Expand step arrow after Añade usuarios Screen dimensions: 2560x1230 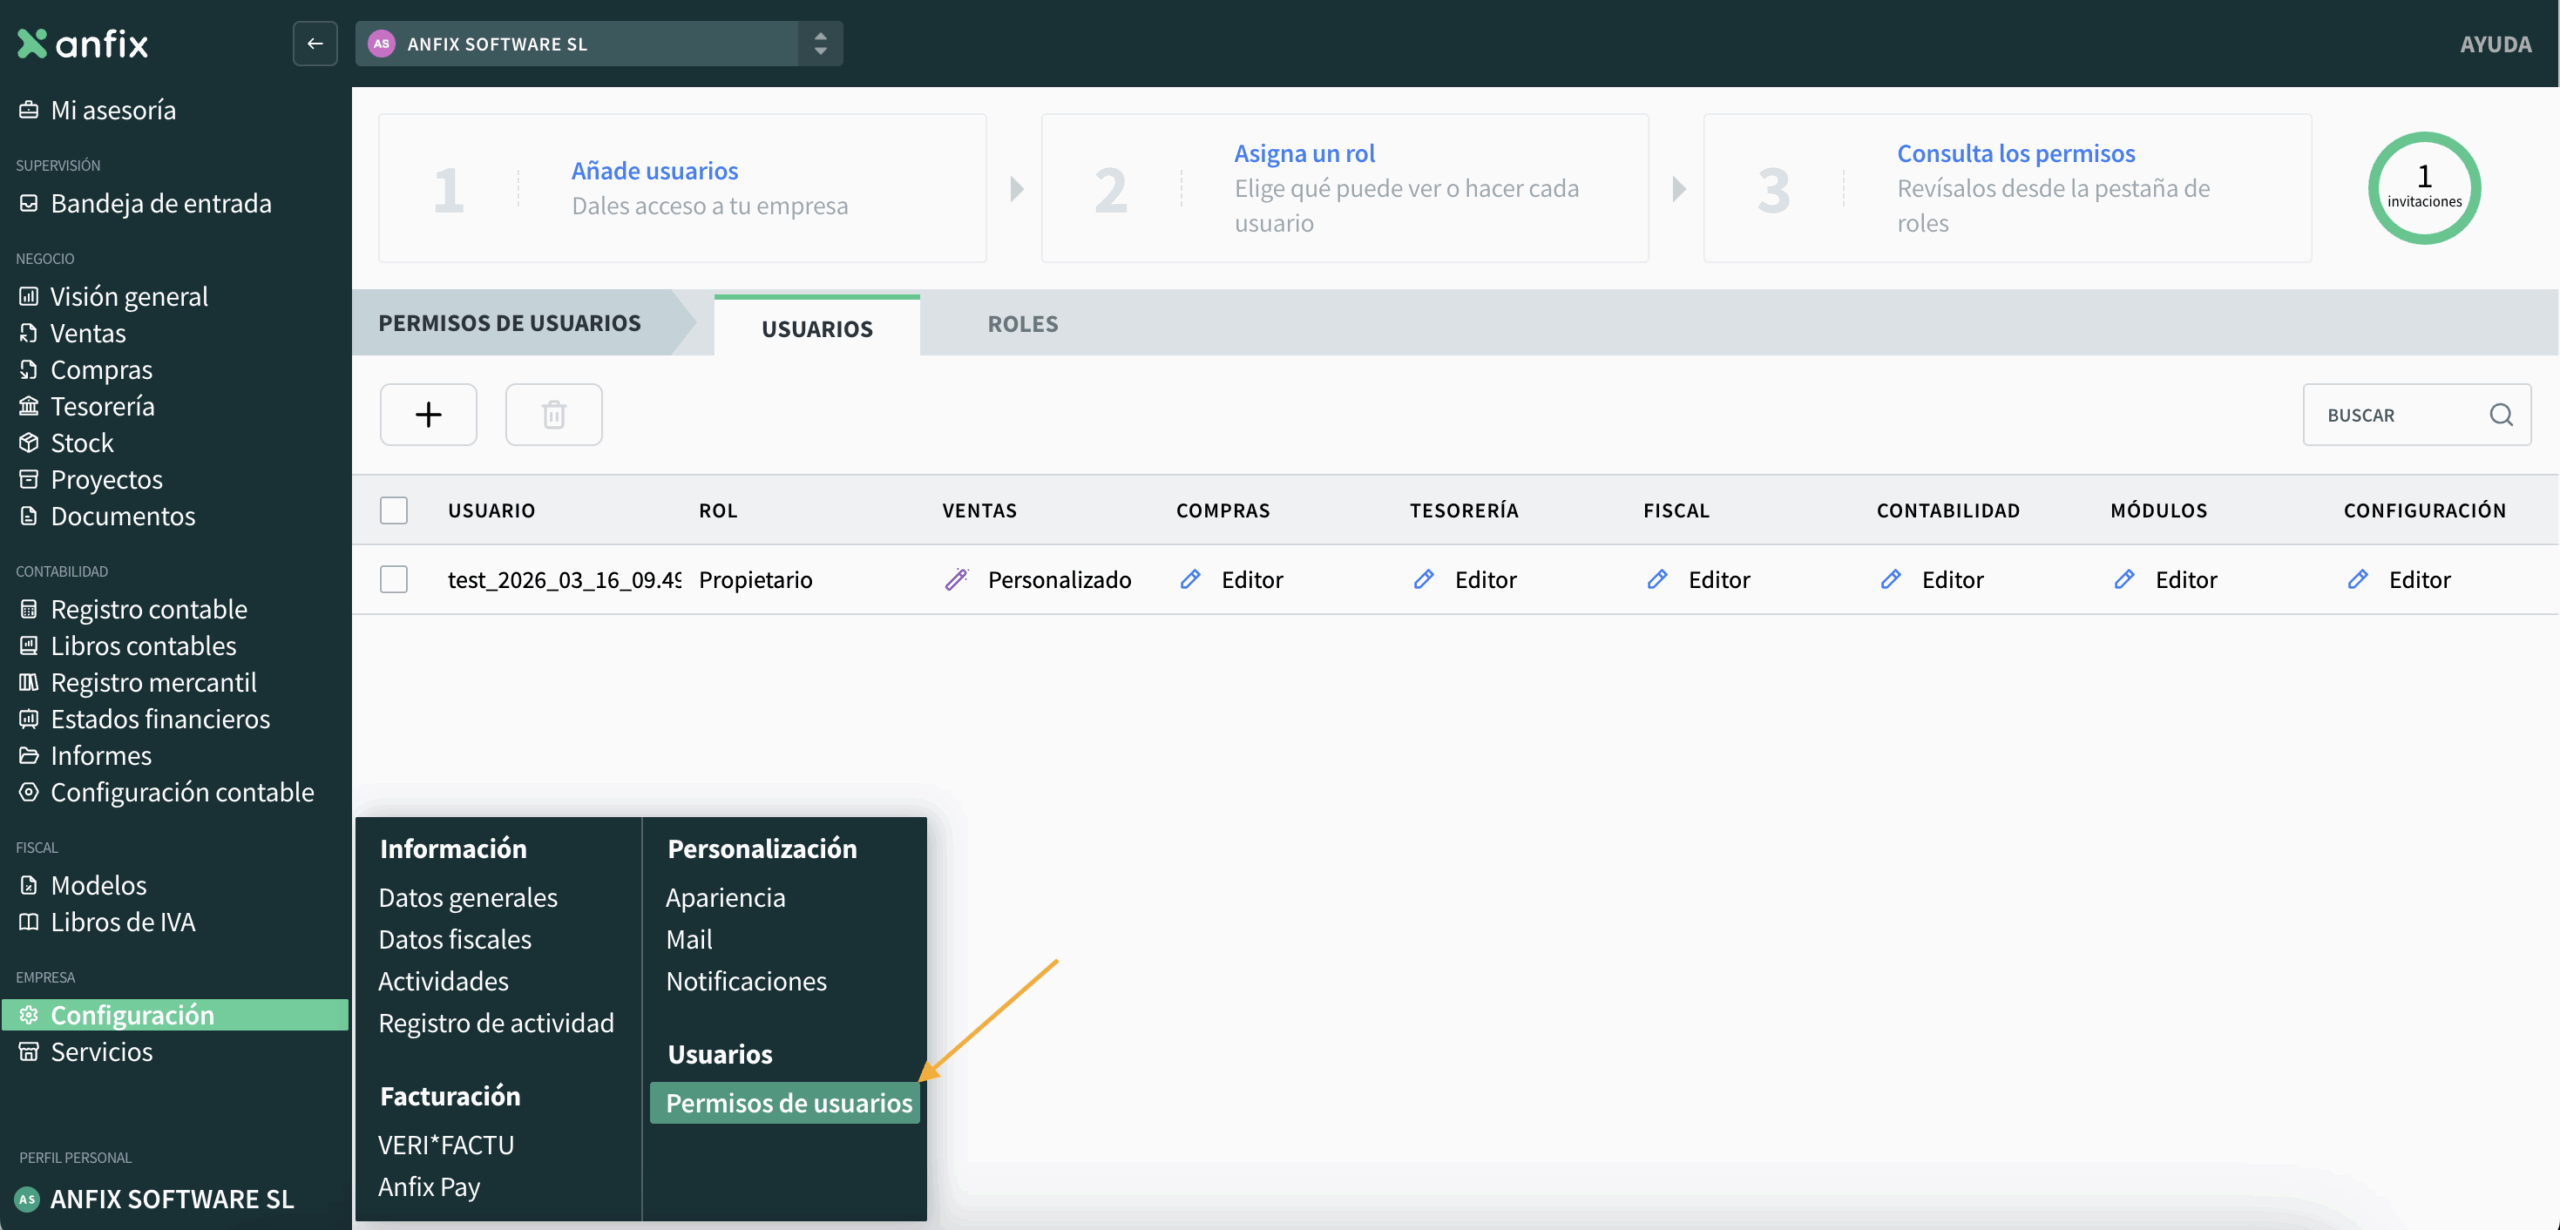pyautogui.click(x=1016, y=188)
